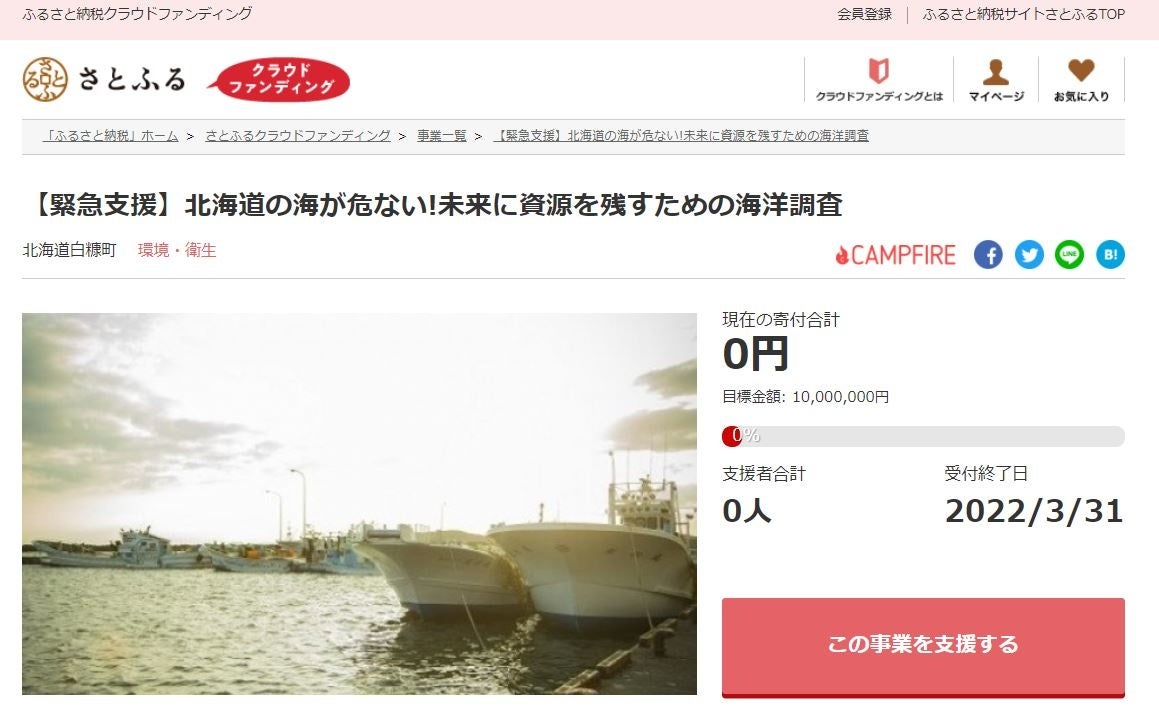Open the CAMPFIRE logo link

click(x=895, y=255)
